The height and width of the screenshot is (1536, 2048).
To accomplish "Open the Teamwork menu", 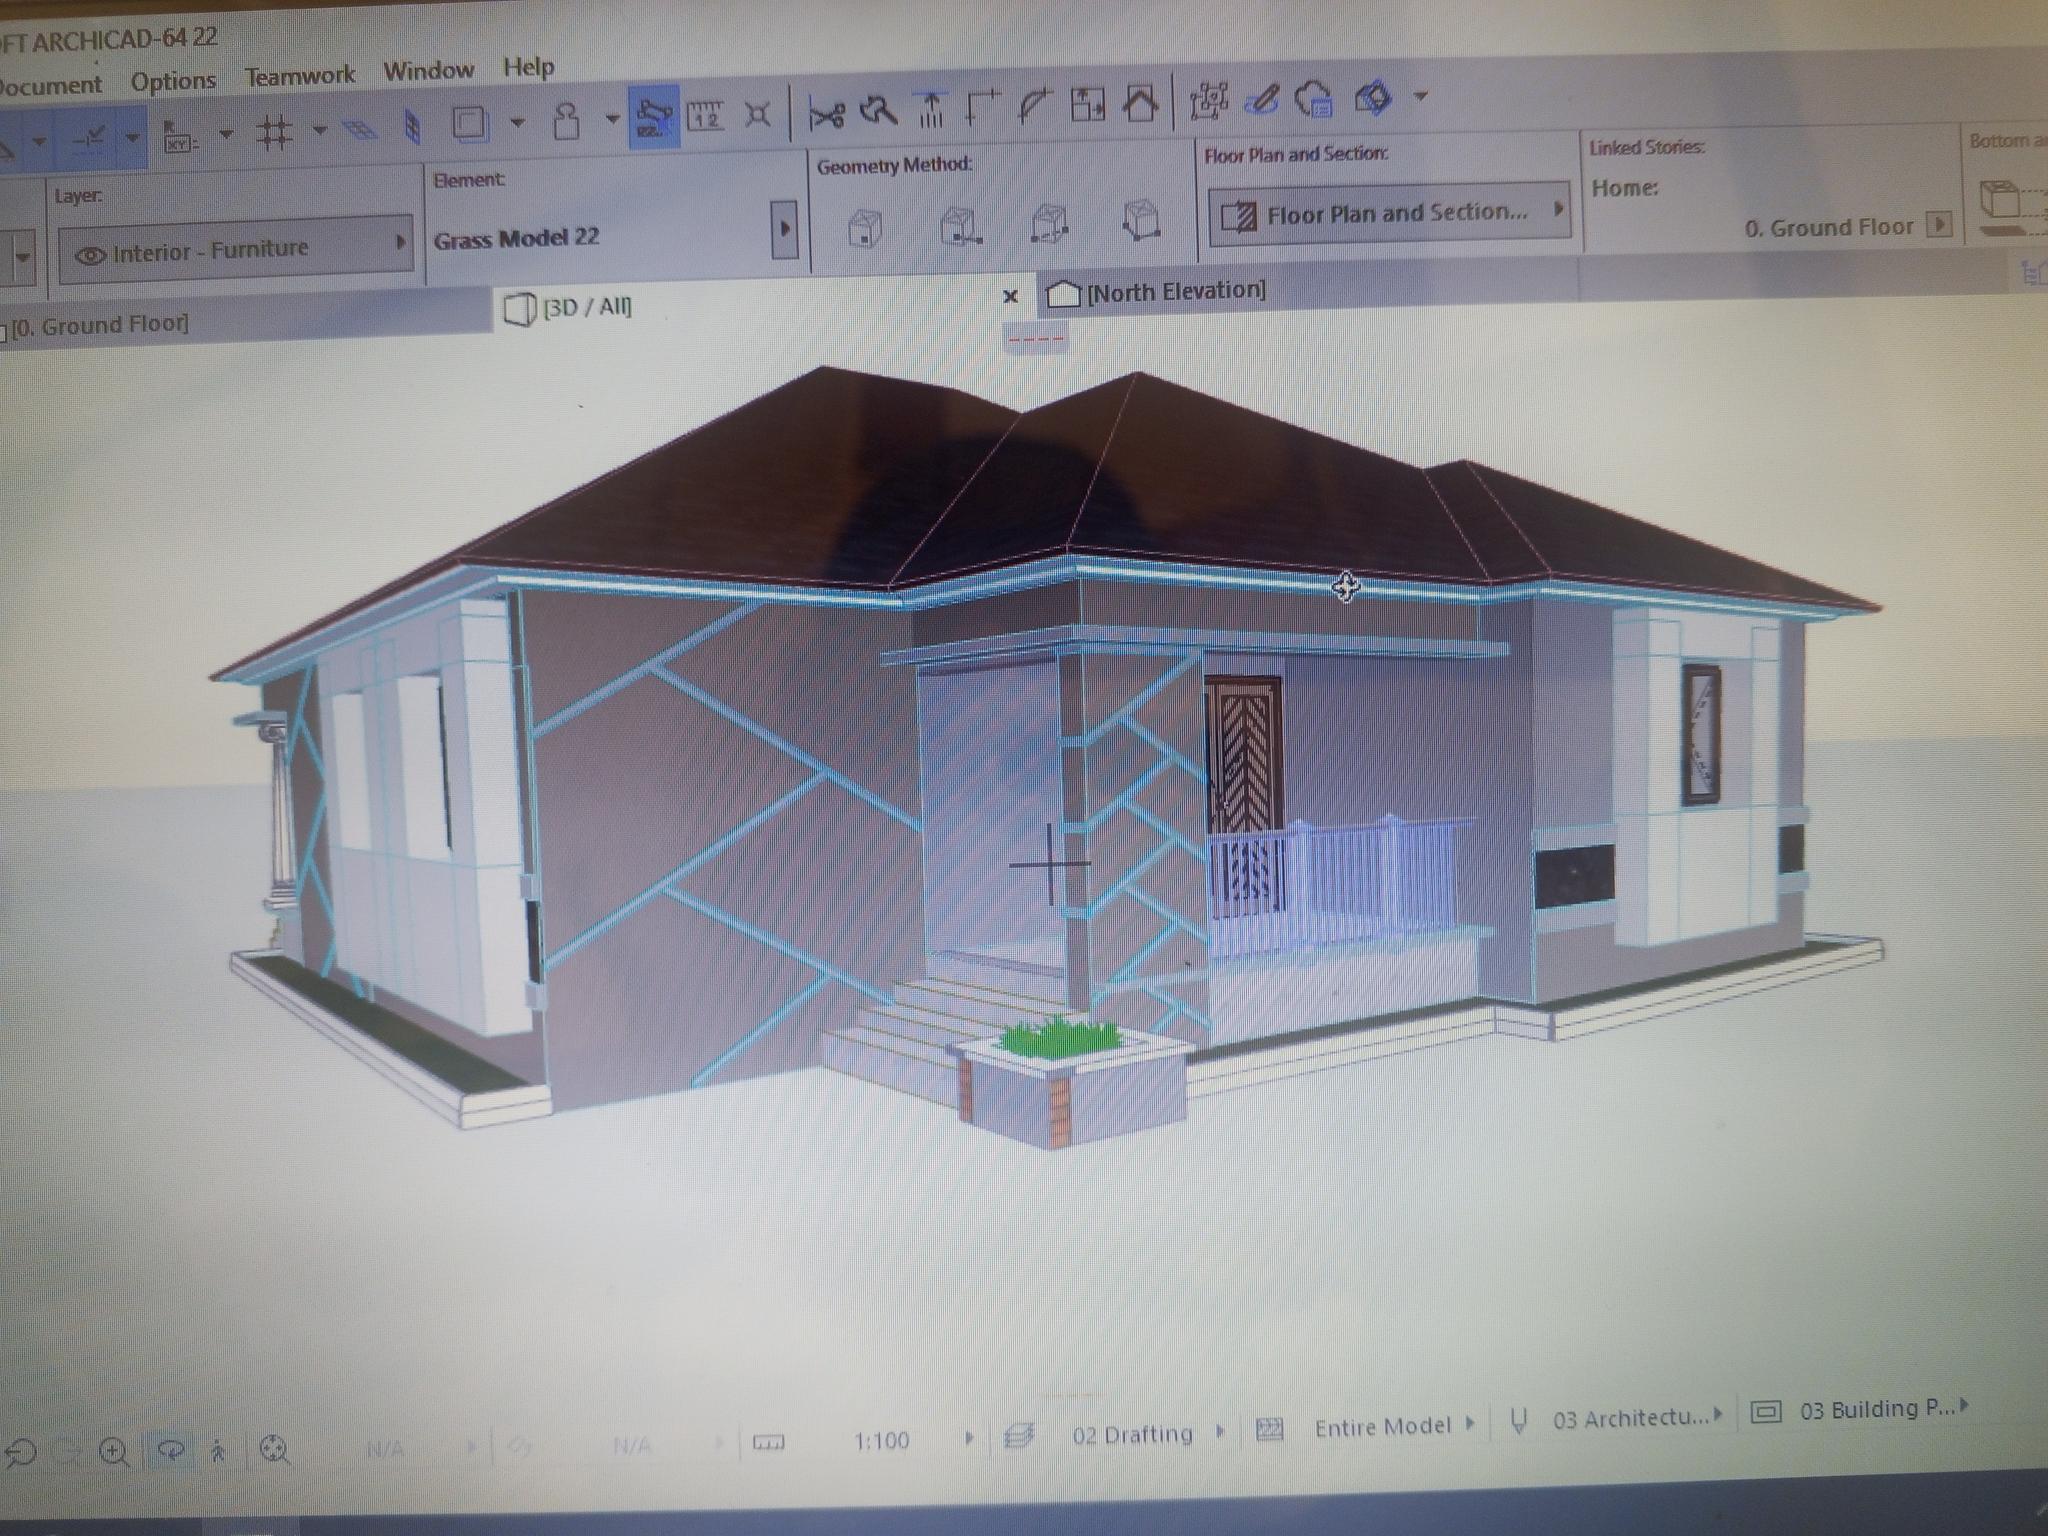I will (x=299, y=76).
